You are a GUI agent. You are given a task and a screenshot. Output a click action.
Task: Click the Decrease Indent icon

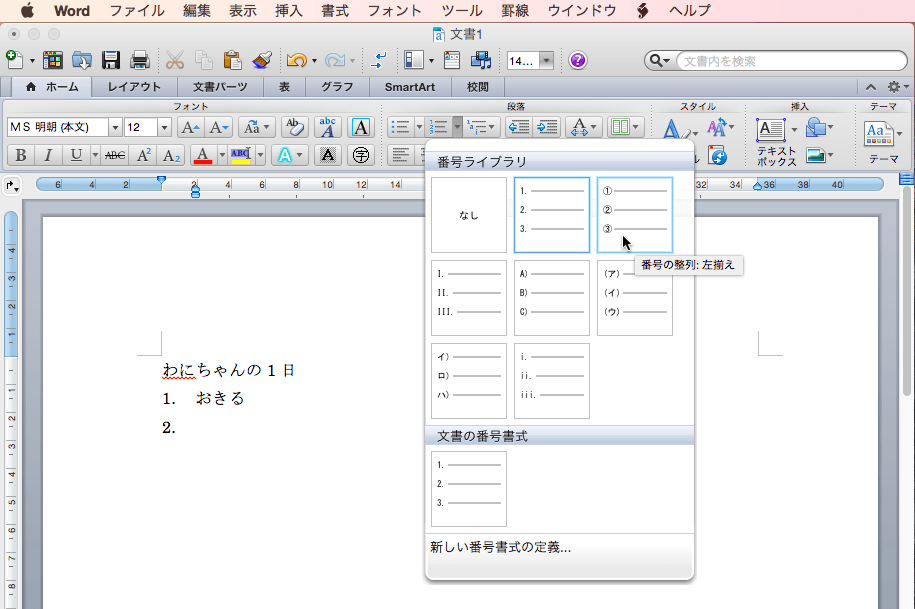pos(519,127)
